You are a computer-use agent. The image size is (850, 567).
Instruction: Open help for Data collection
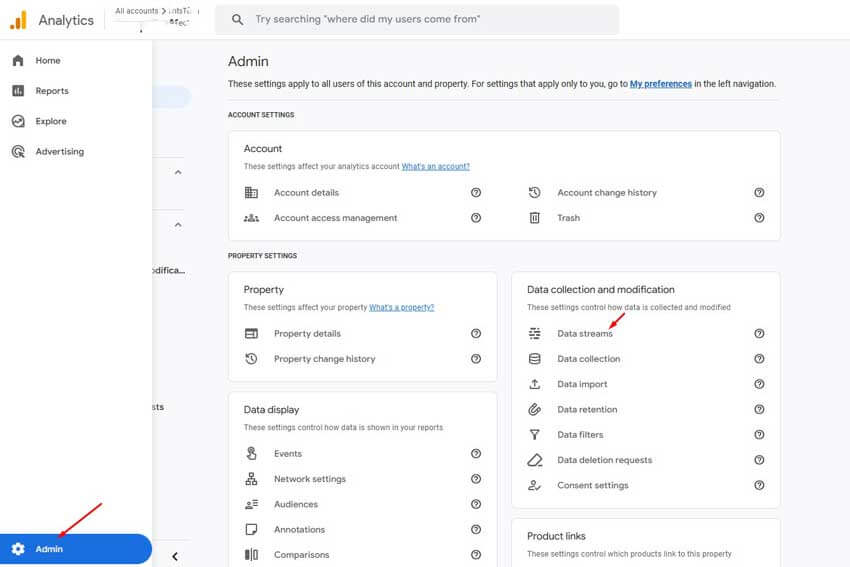pos(759,359)
